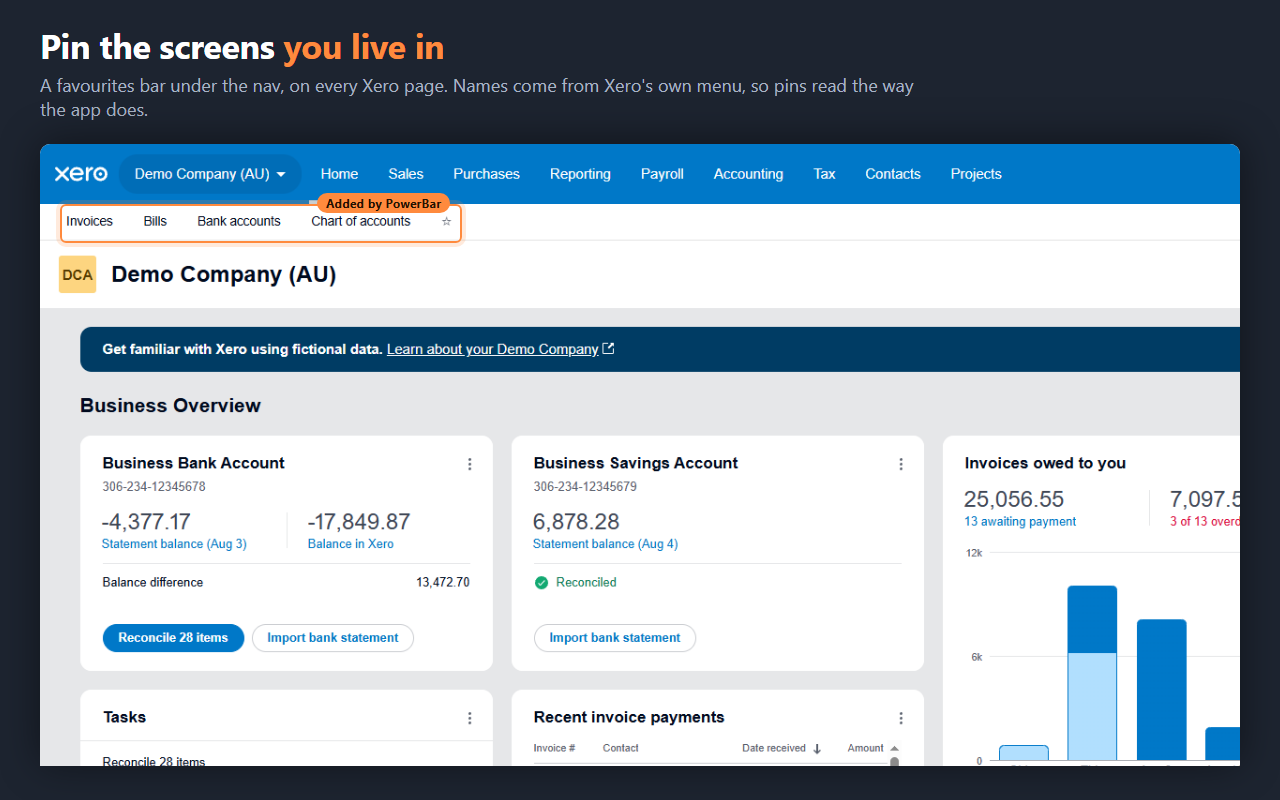Open Balance in Xero link
Screen dimensions: 1280x800
click(351, 544)
